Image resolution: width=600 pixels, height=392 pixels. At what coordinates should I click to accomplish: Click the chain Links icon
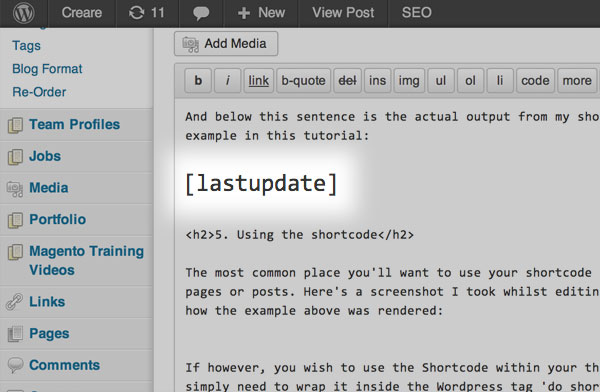pyautogui.click(x=15, y=302)
